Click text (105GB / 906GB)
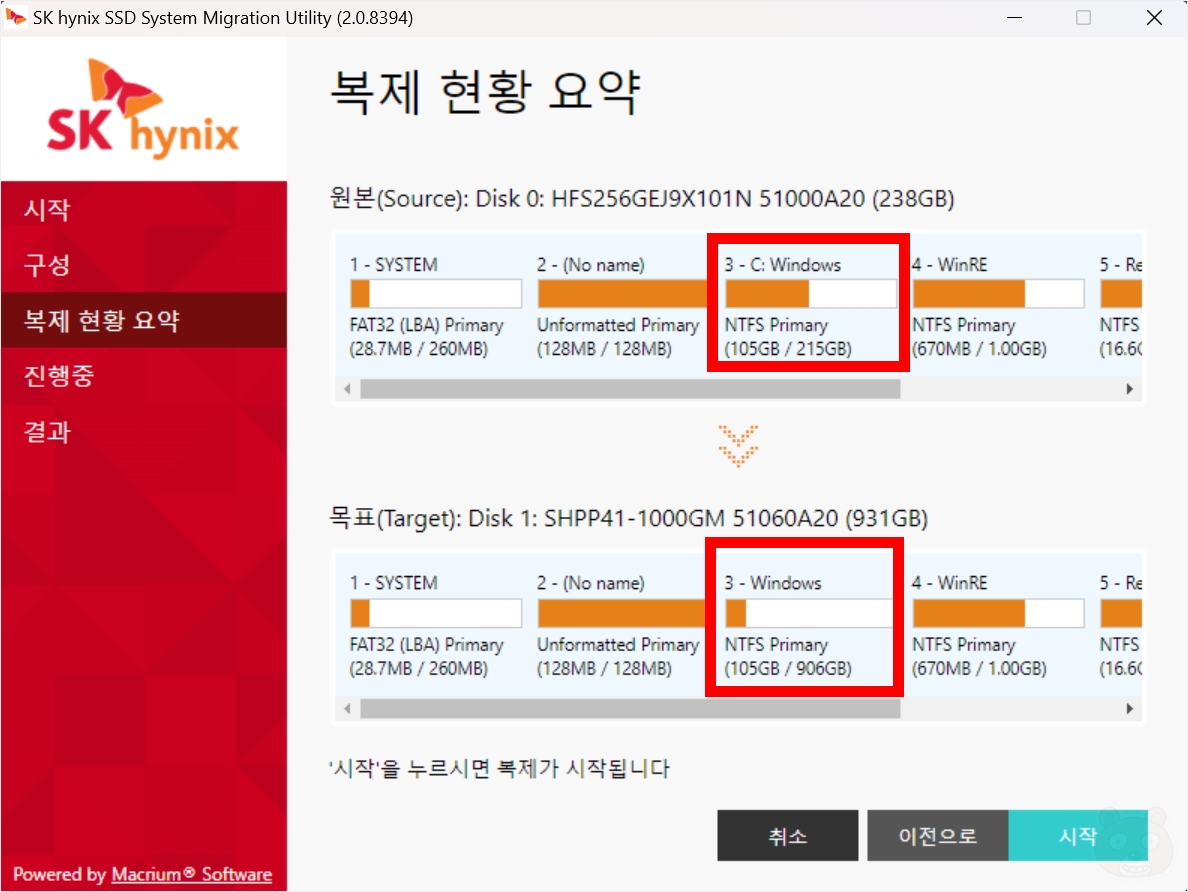Viewport: 1188px width, 892px height. click(x=788, y=668)
